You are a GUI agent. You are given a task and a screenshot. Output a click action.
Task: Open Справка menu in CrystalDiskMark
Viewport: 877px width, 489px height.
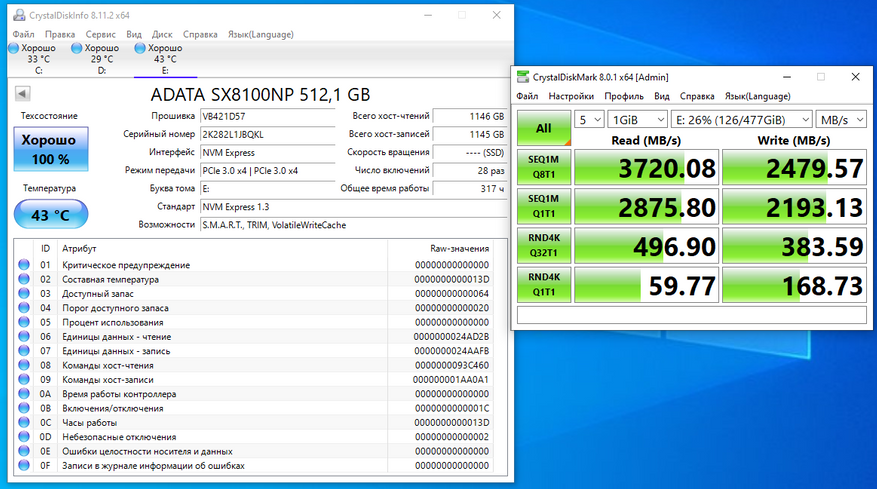[697, 96]
